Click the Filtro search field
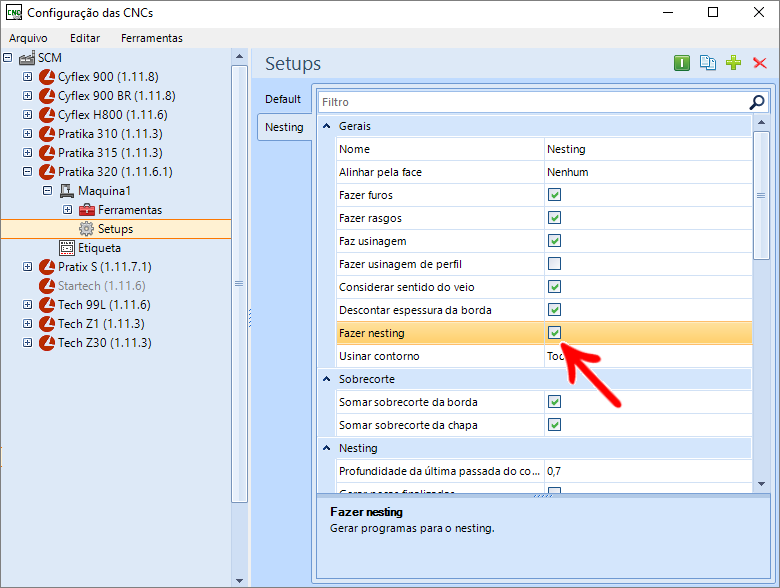Image resolution: width=780 pixels, height=588 pixels. 532,102
